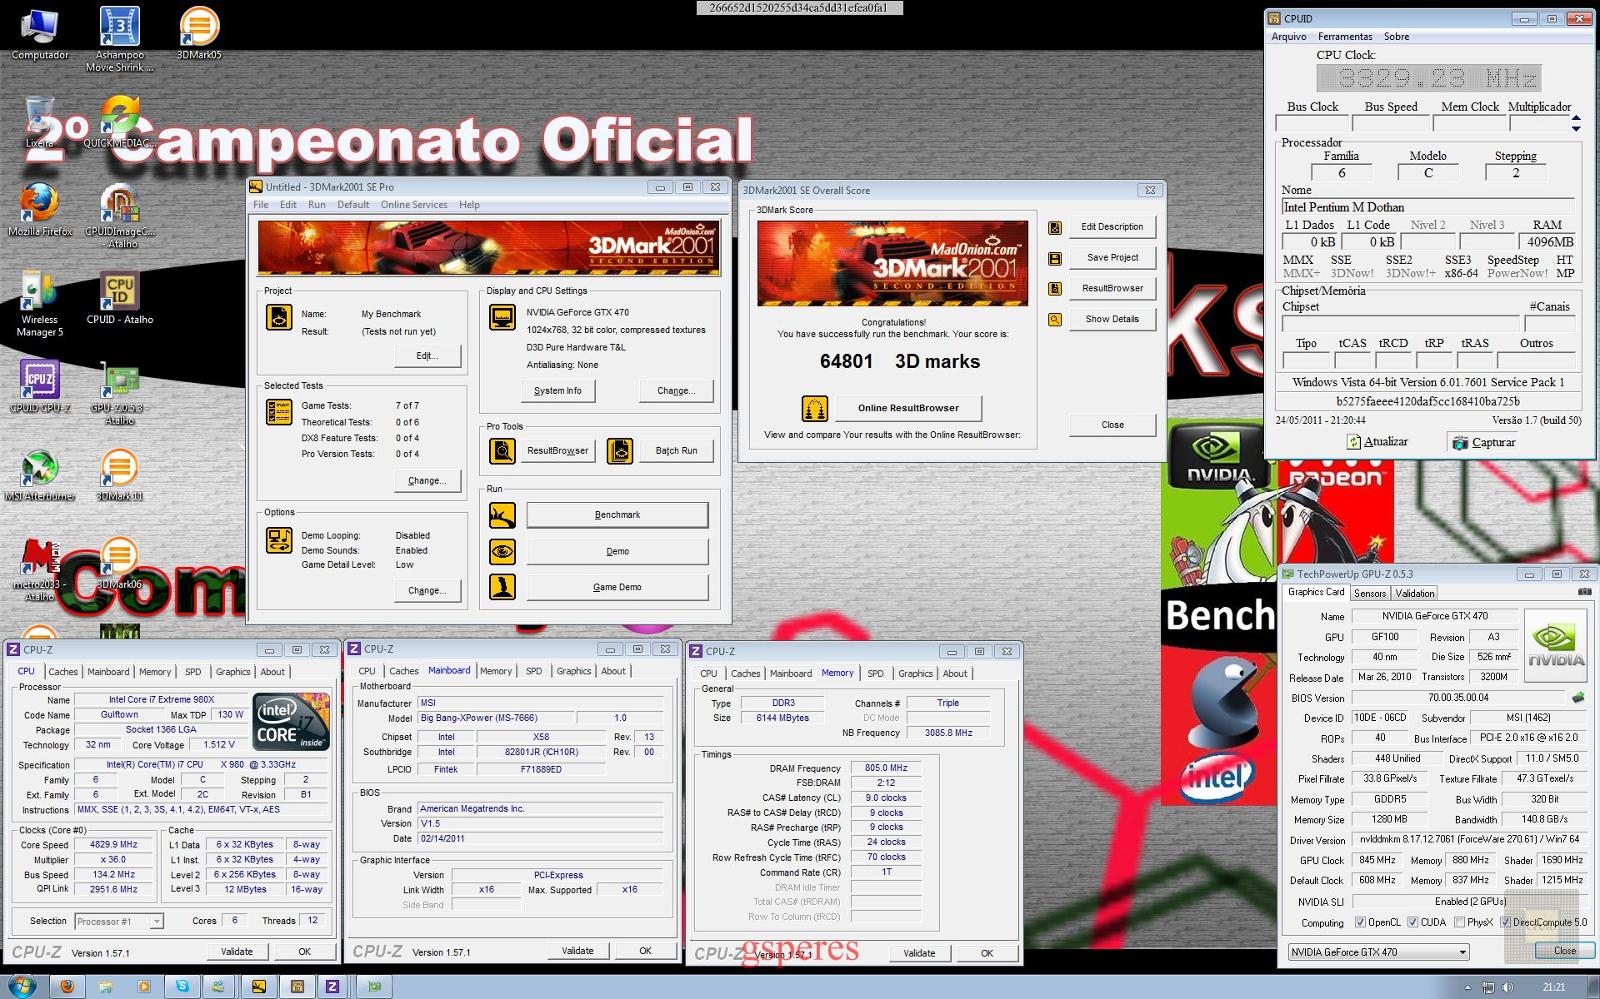Click the Atualizar button in CPUID

click(x=1378, y=442)
